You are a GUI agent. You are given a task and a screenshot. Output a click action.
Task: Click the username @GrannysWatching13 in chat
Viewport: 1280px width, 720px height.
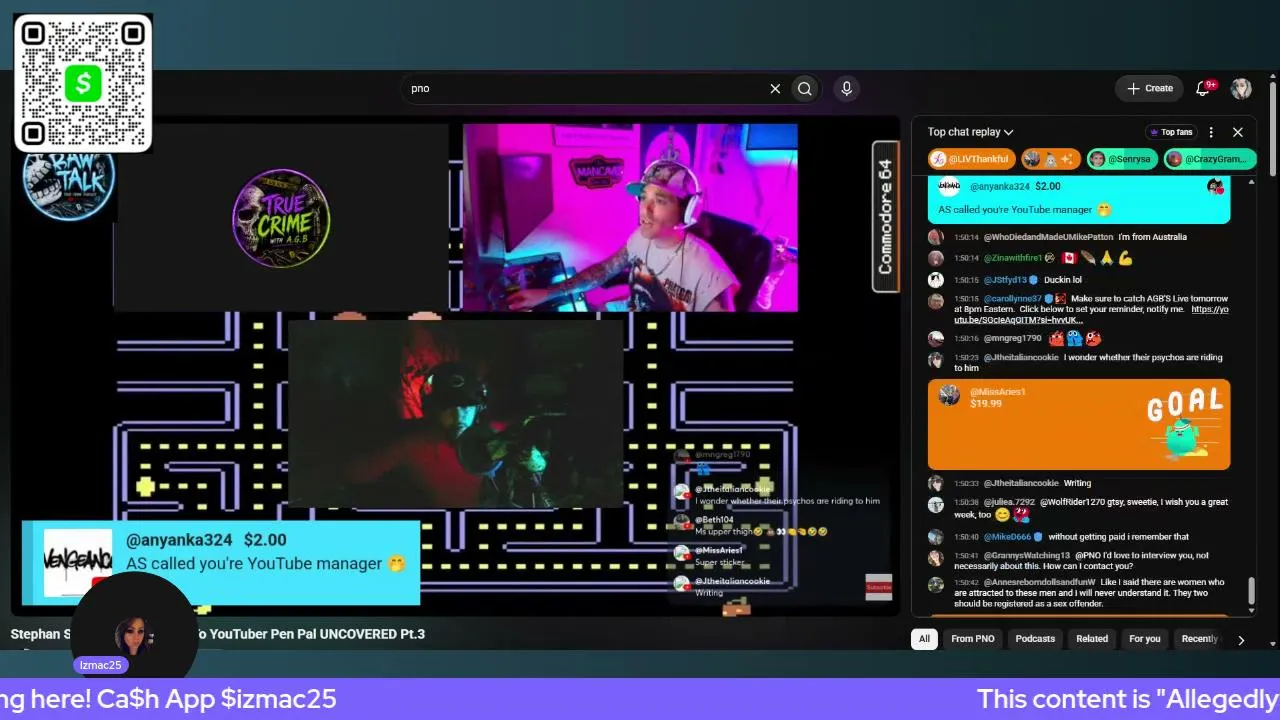pyautogui.click(x=1027, y=555)
